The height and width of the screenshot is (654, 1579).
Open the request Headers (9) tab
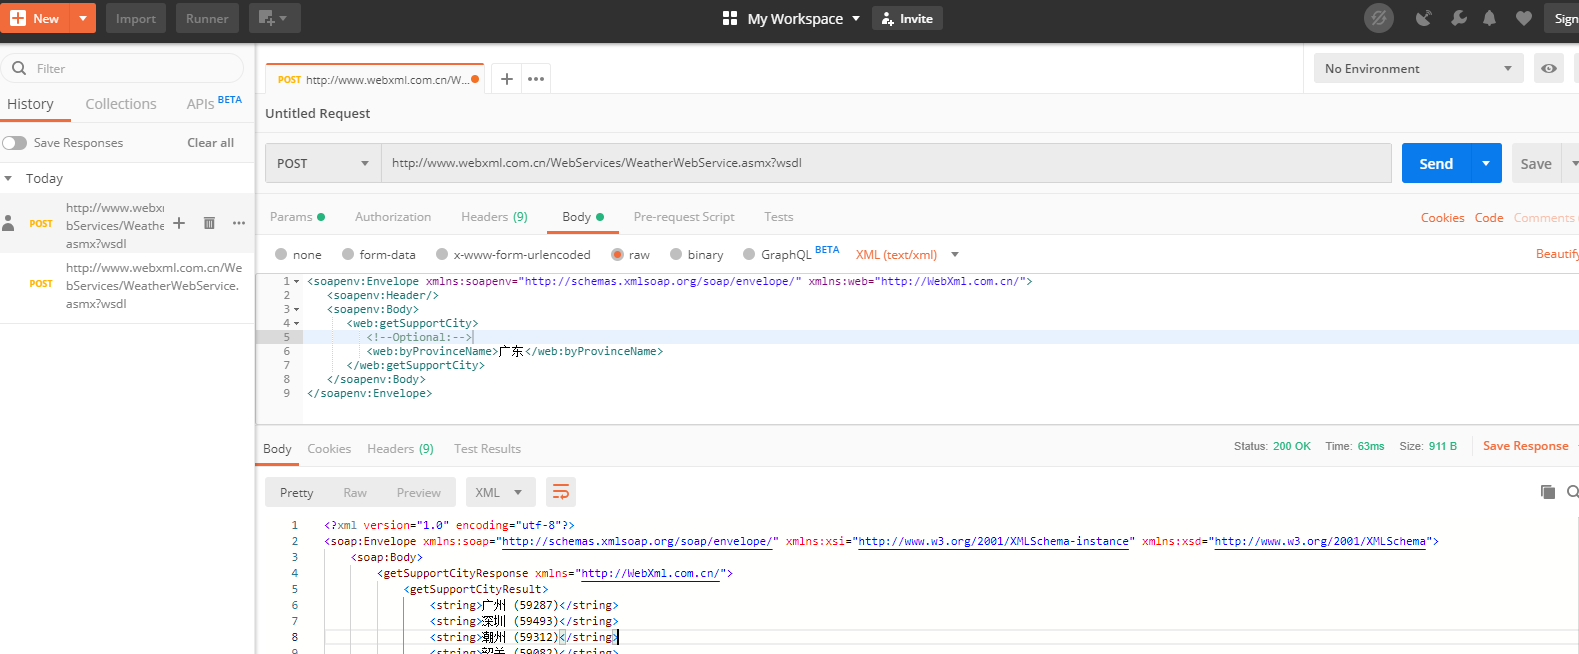[494, 217]
